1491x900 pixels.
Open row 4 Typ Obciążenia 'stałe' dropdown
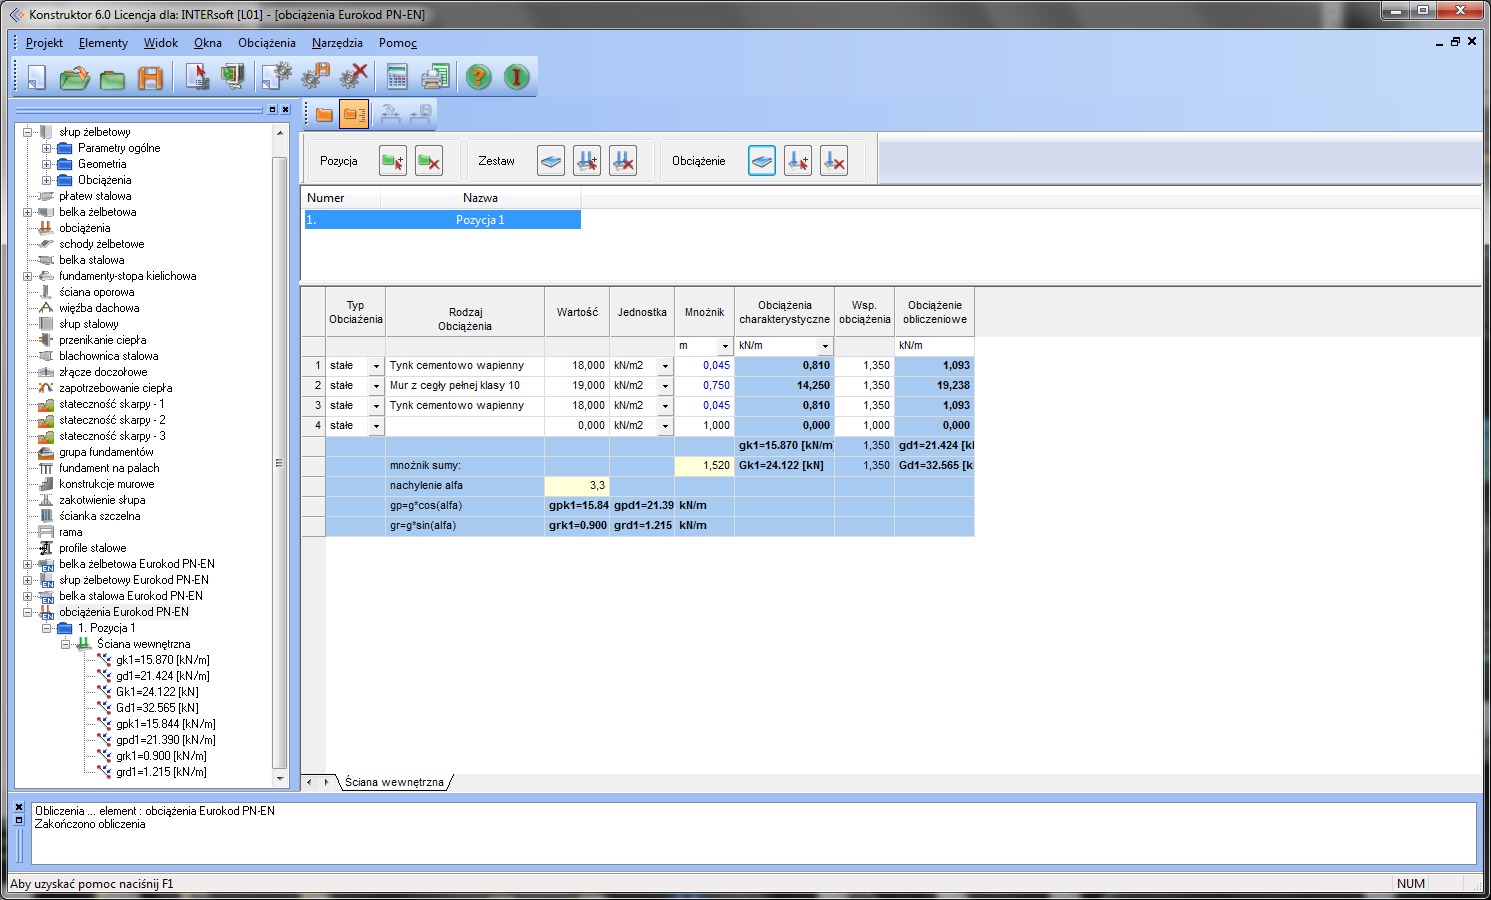click(x=376, y=426)
